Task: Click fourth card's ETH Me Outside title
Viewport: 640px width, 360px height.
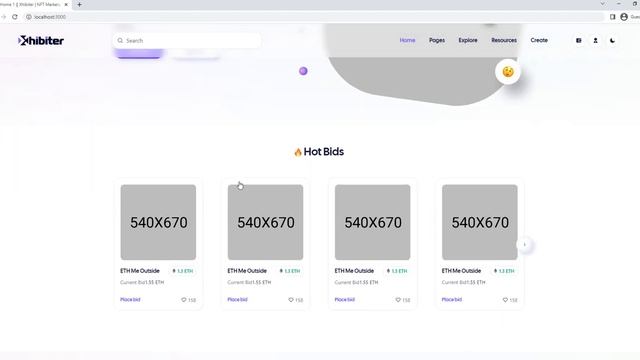Action: 461,271
